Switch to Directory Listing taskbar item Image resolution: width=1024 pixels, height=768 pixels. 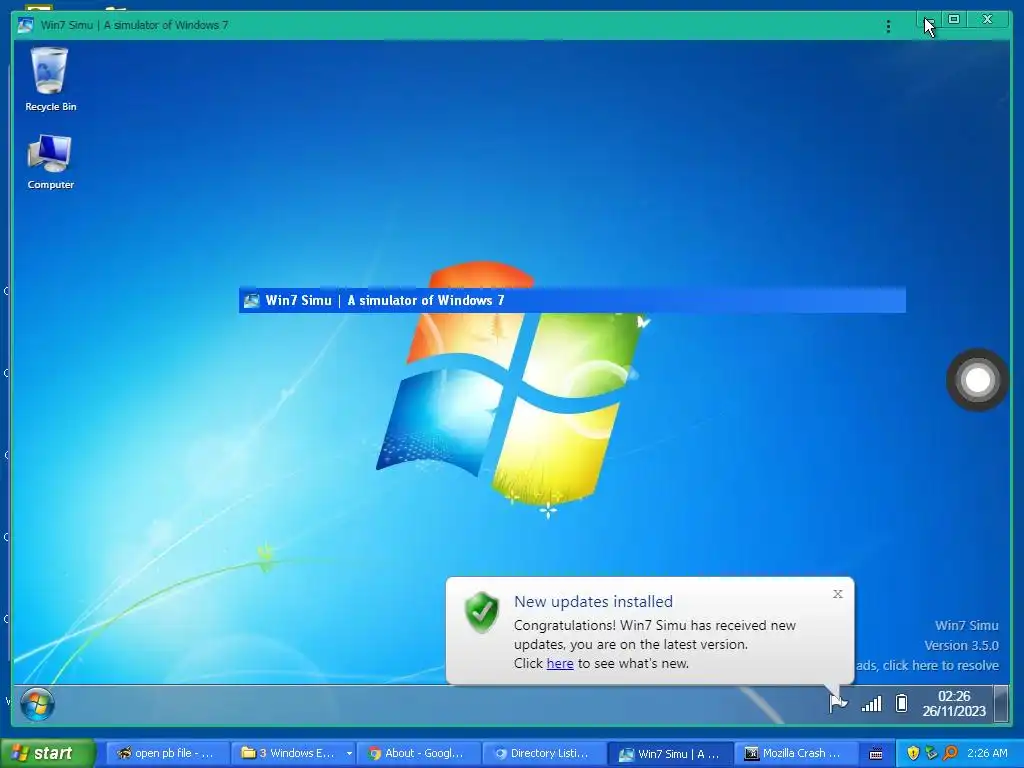544,754
